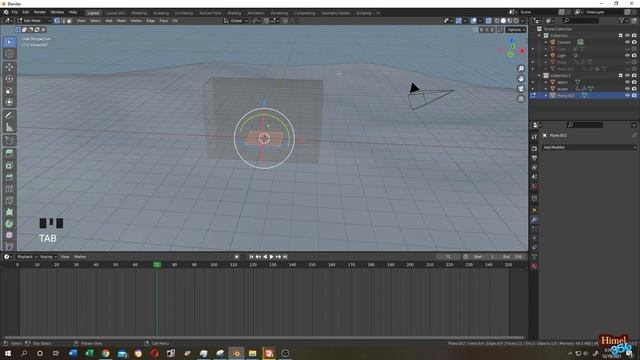
Task: Open the Playback dropdown in timeline
Action: click(27, 257)
